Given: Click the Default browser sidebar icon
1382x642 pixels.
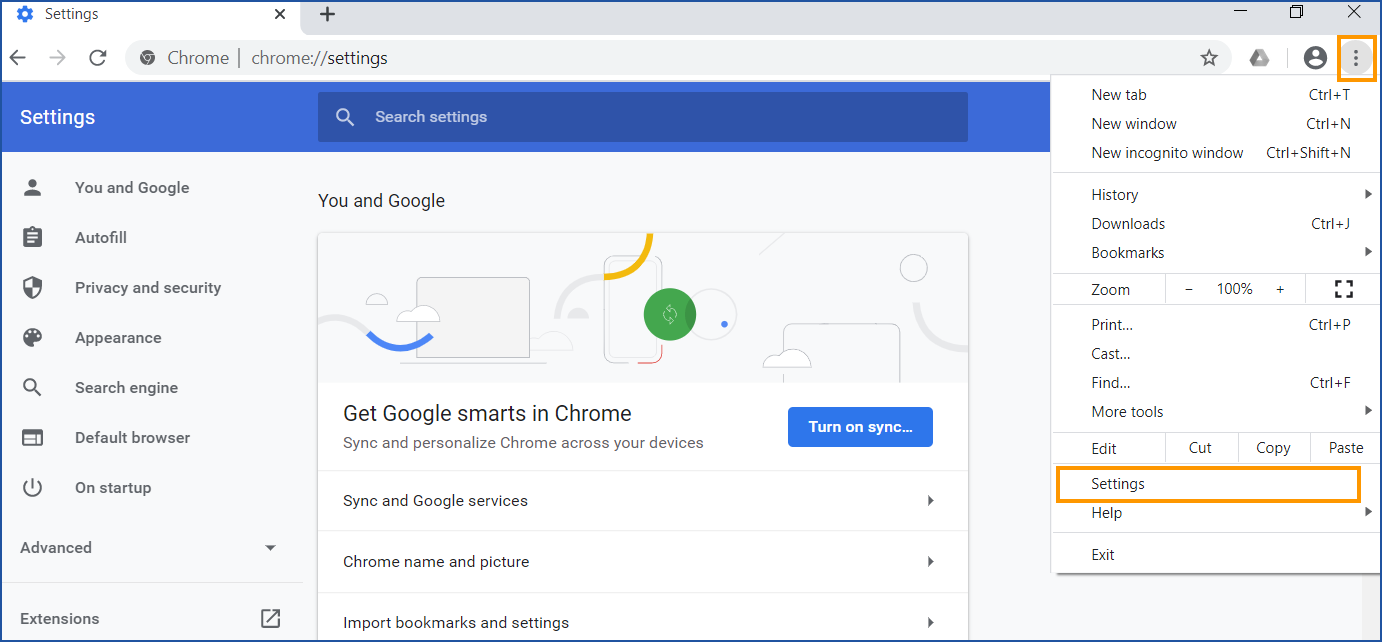Looking at the screenshot, I should tap(33, 437).
